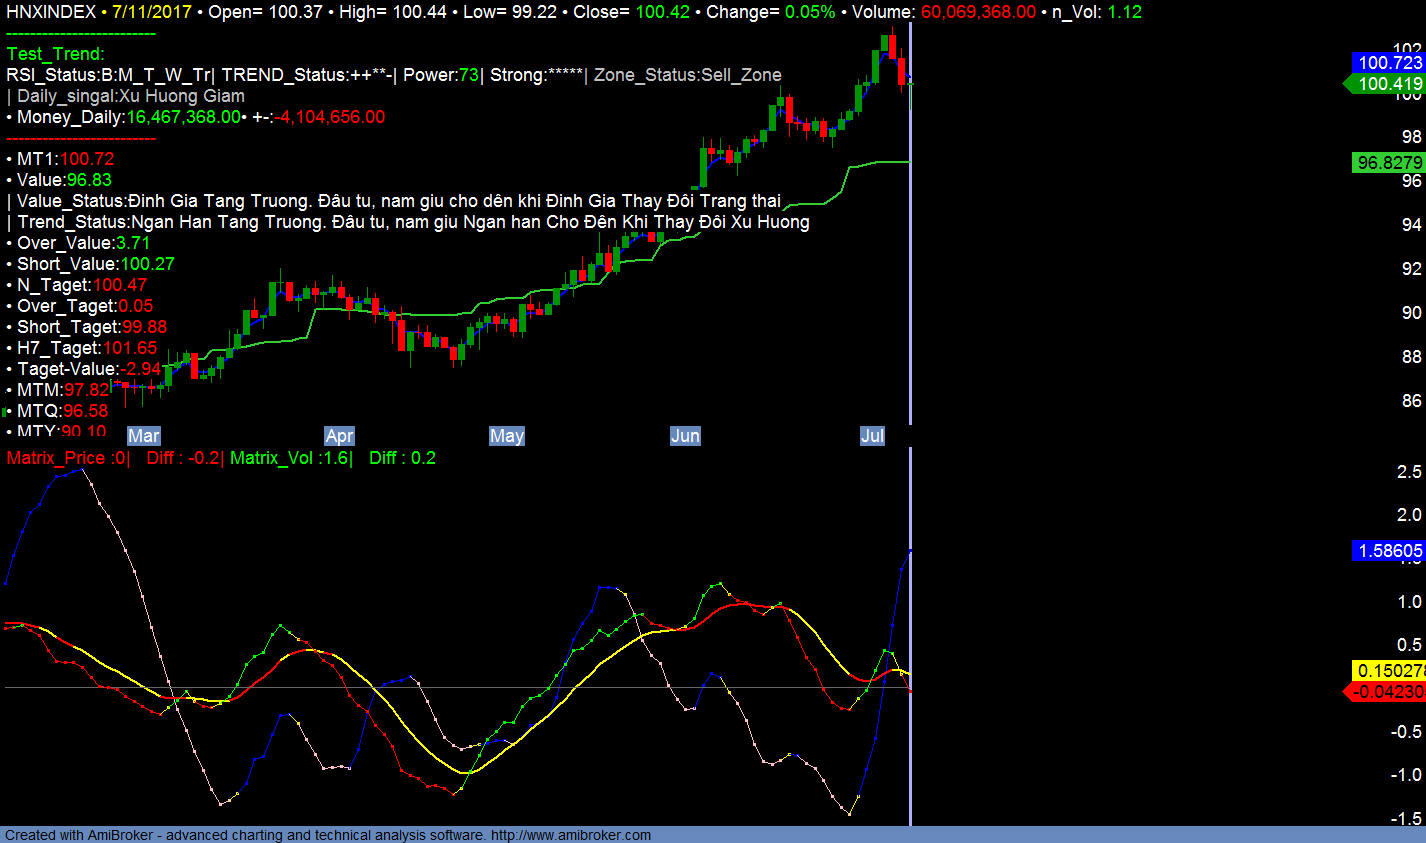Viewport: 1426px width, 843px height.
Task: Click the HNXINDEX symbol title
Action: coord(51,12)
